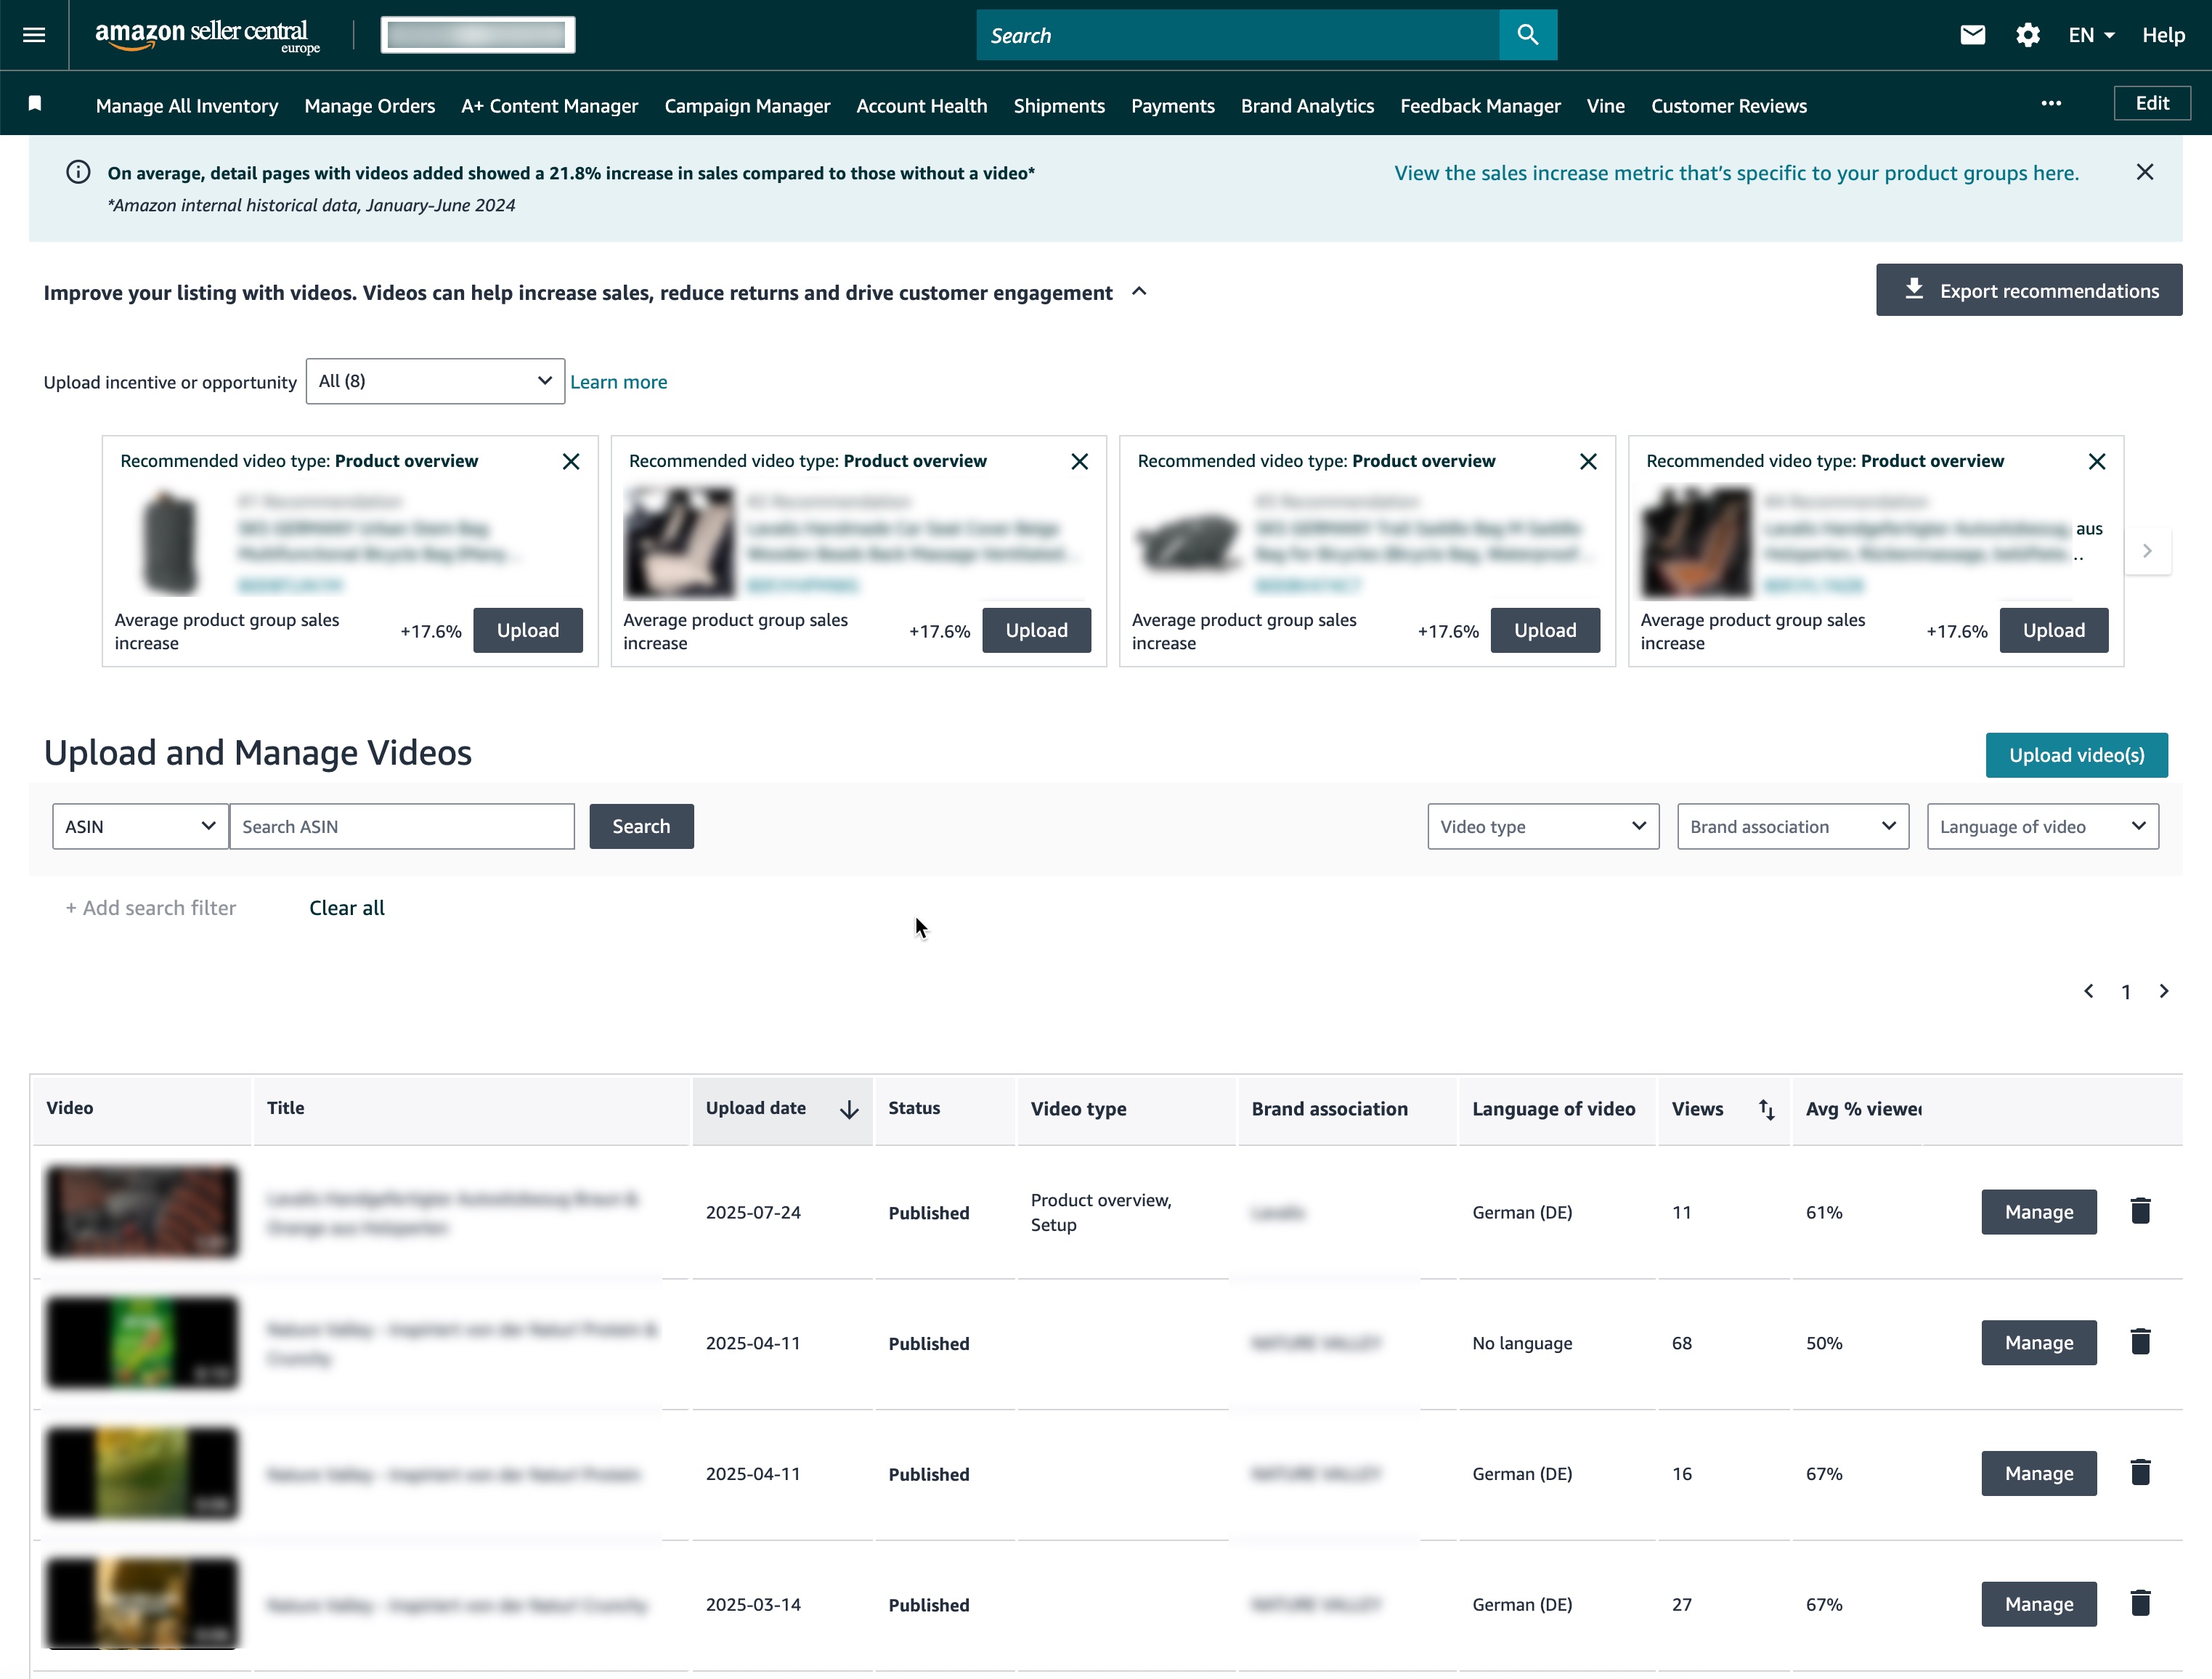The width and height of the screenshot is (2212, 1679).
Task: Click the Search ASIN input field
Action: pos(401,826)
